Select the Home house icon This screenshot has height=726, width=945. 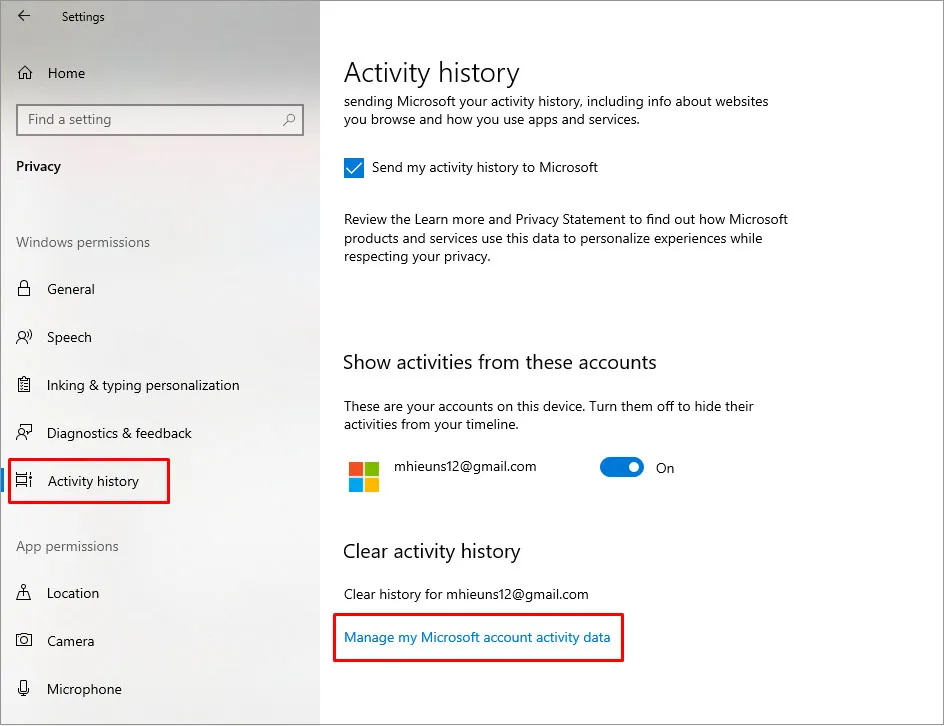tap(24, 72)
